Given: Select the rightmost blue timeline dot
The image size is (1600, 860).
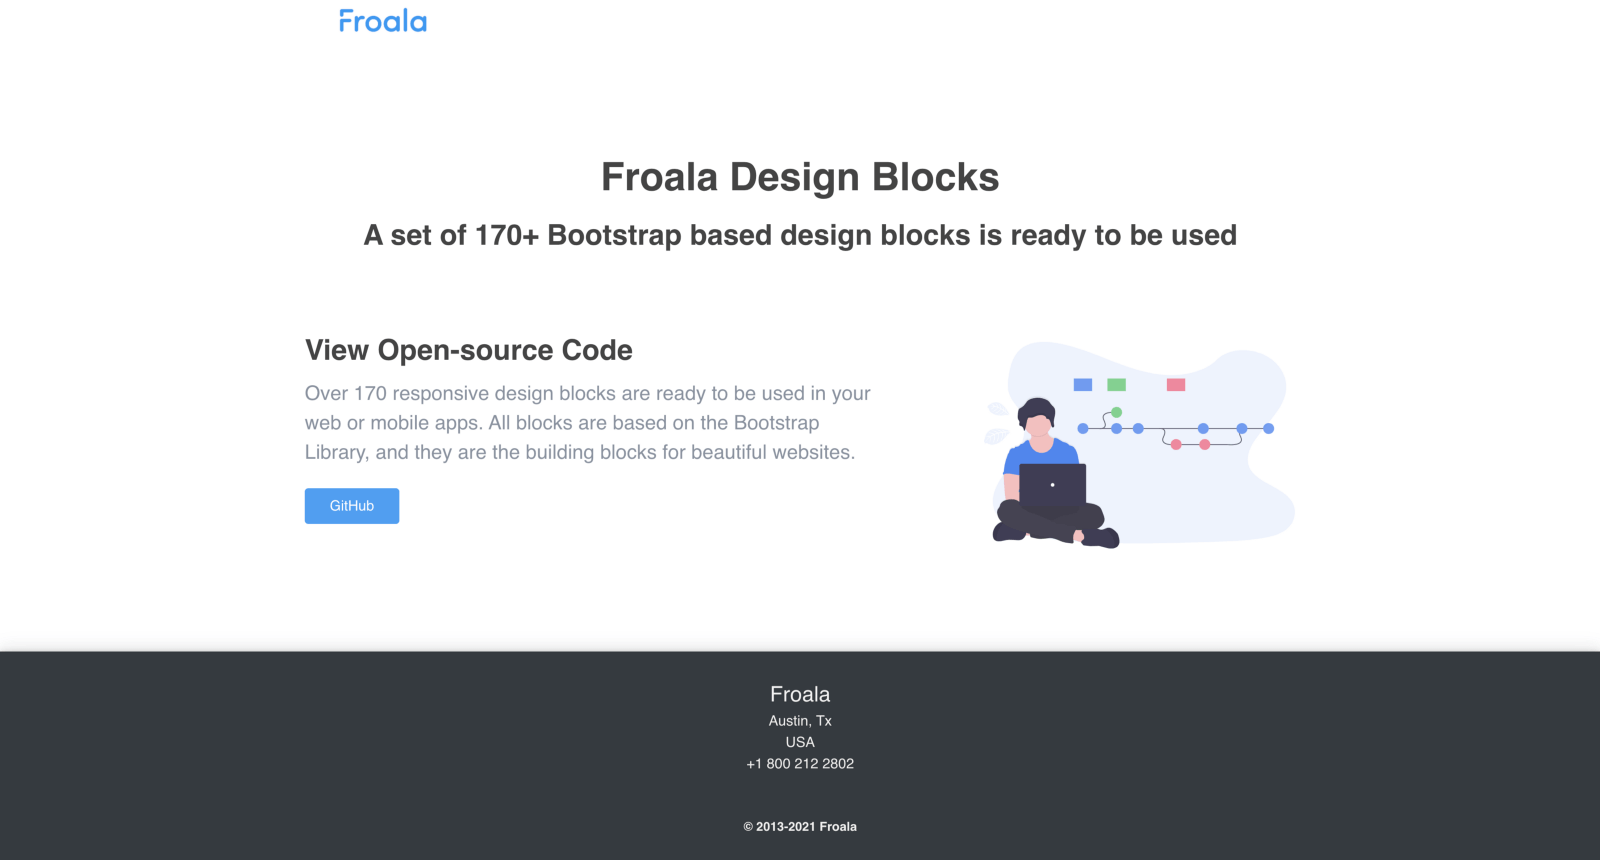Looking at the screenshot, I should pyautogui.click(x=1268, y=428).
